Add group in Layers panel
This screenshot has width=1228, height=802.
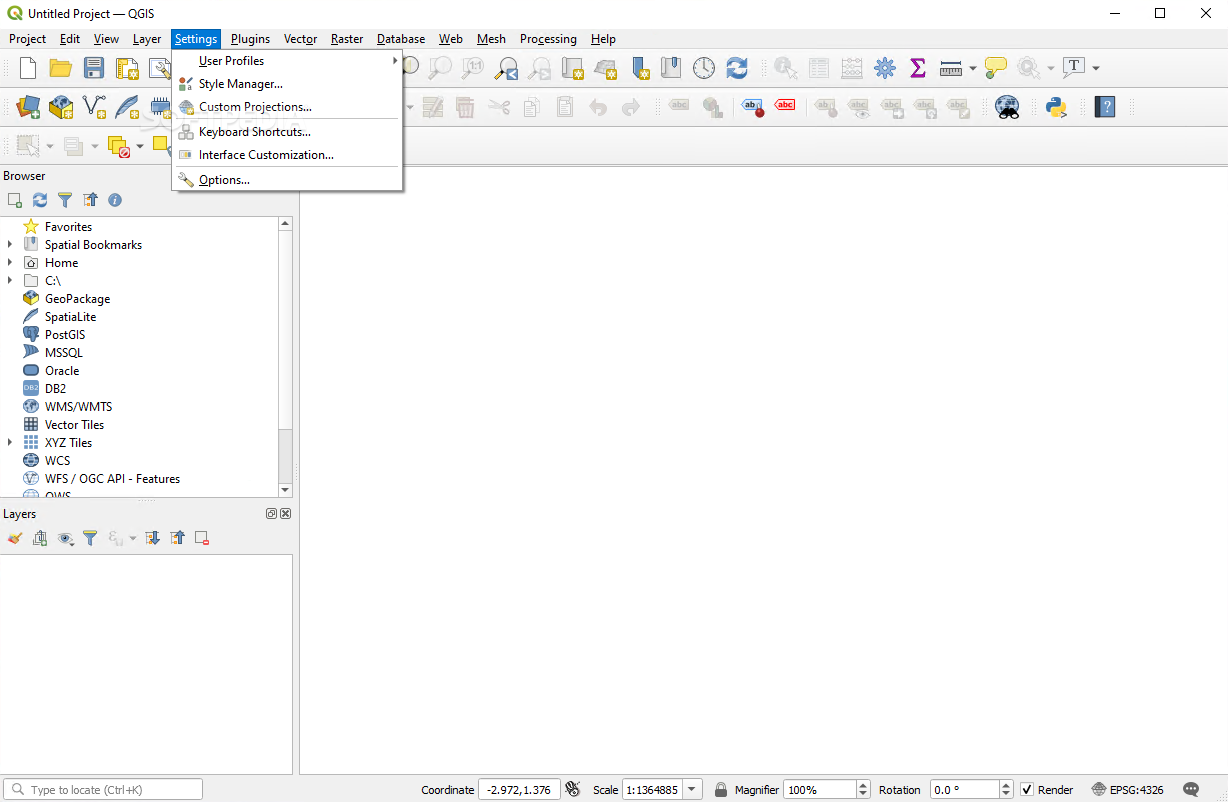coord(40,538)
